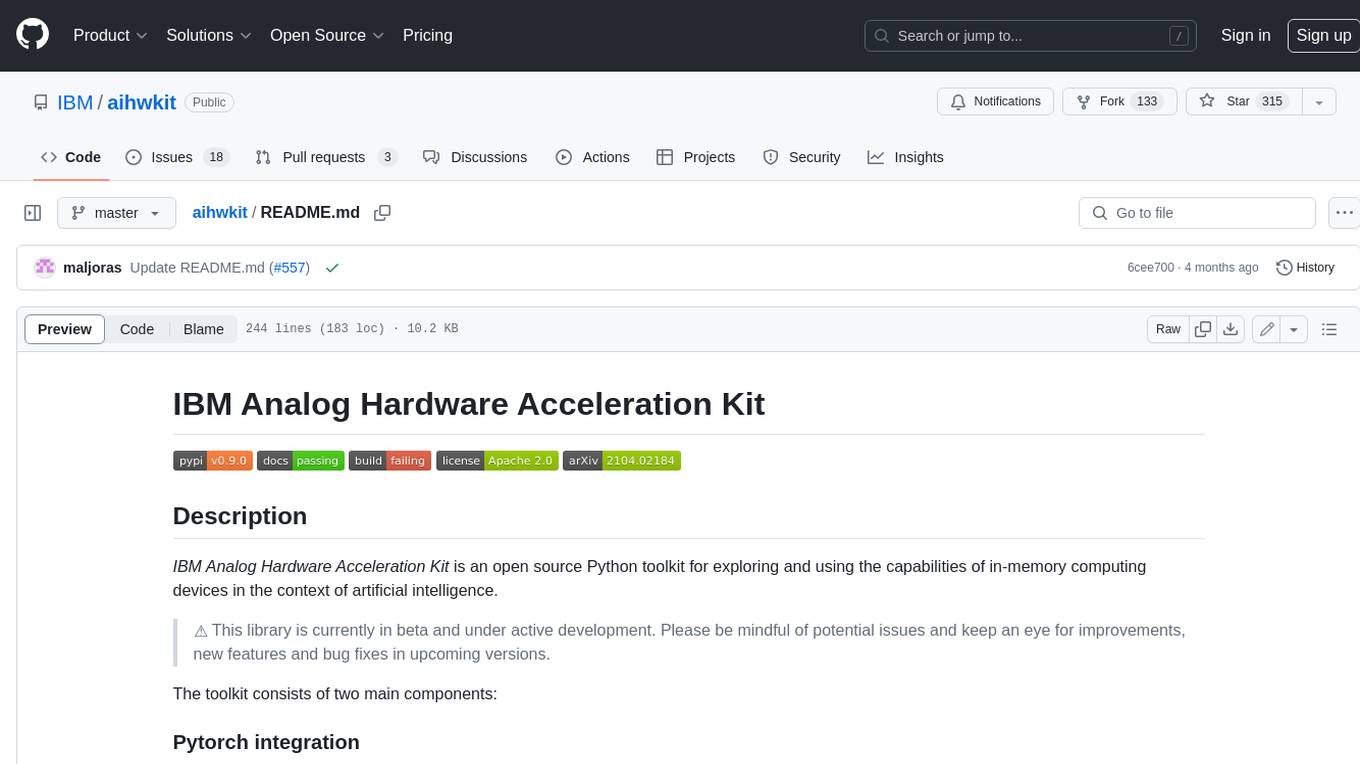
Task: Click the build failing badge
Action: 390,460
